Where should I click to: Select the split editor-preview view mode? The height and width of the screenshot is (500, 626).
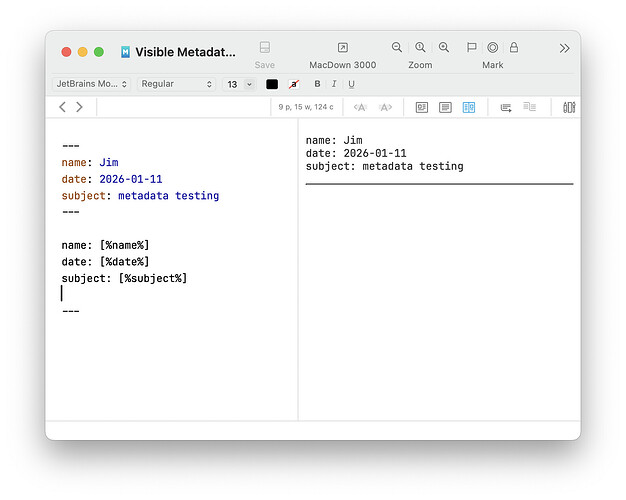click(x=469, y=107)
